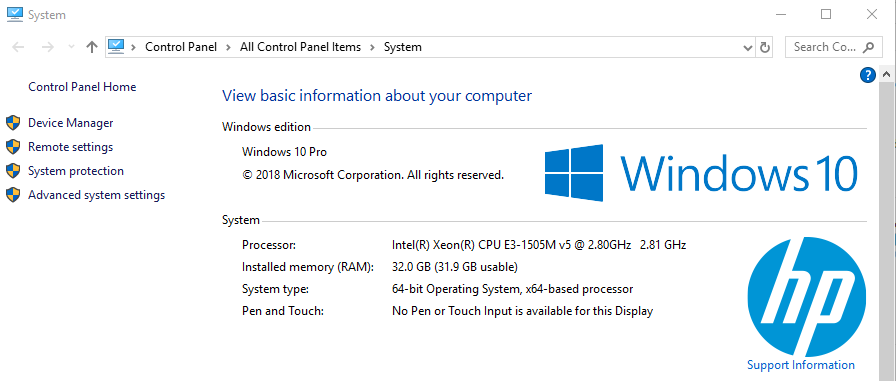Image resolution: width=896 pixels, height=381 pixels.
Task: Go up one level with up arrow
Action: [x=91, y=47]
